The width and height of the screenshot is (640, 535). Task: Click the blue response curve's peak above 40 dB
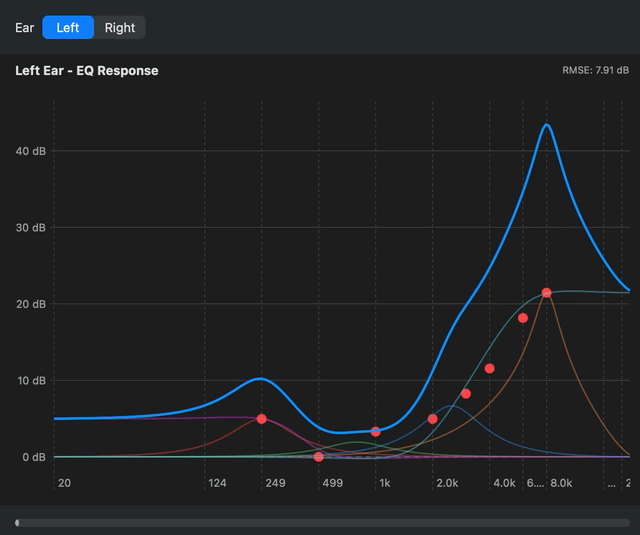pyautogui.click(x=546, y=125)
